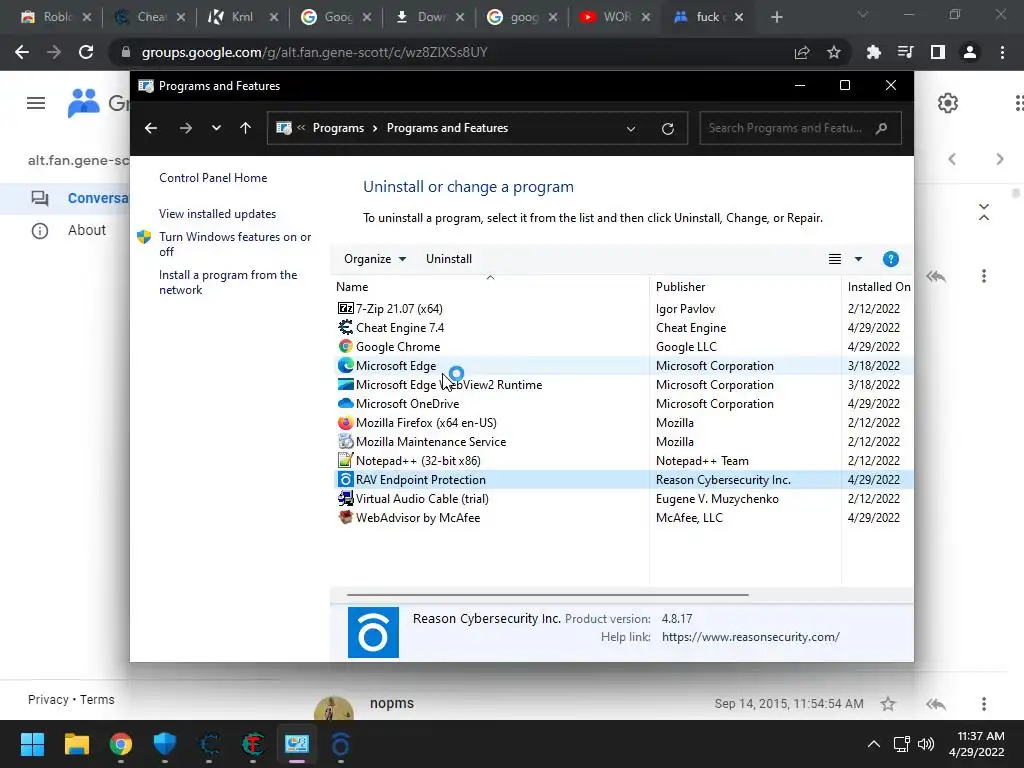Open RAV Endpoint Protection taskbar icon
Image resolution: width=1024 pixels, height=768 pixels.
tap(341, 744)
